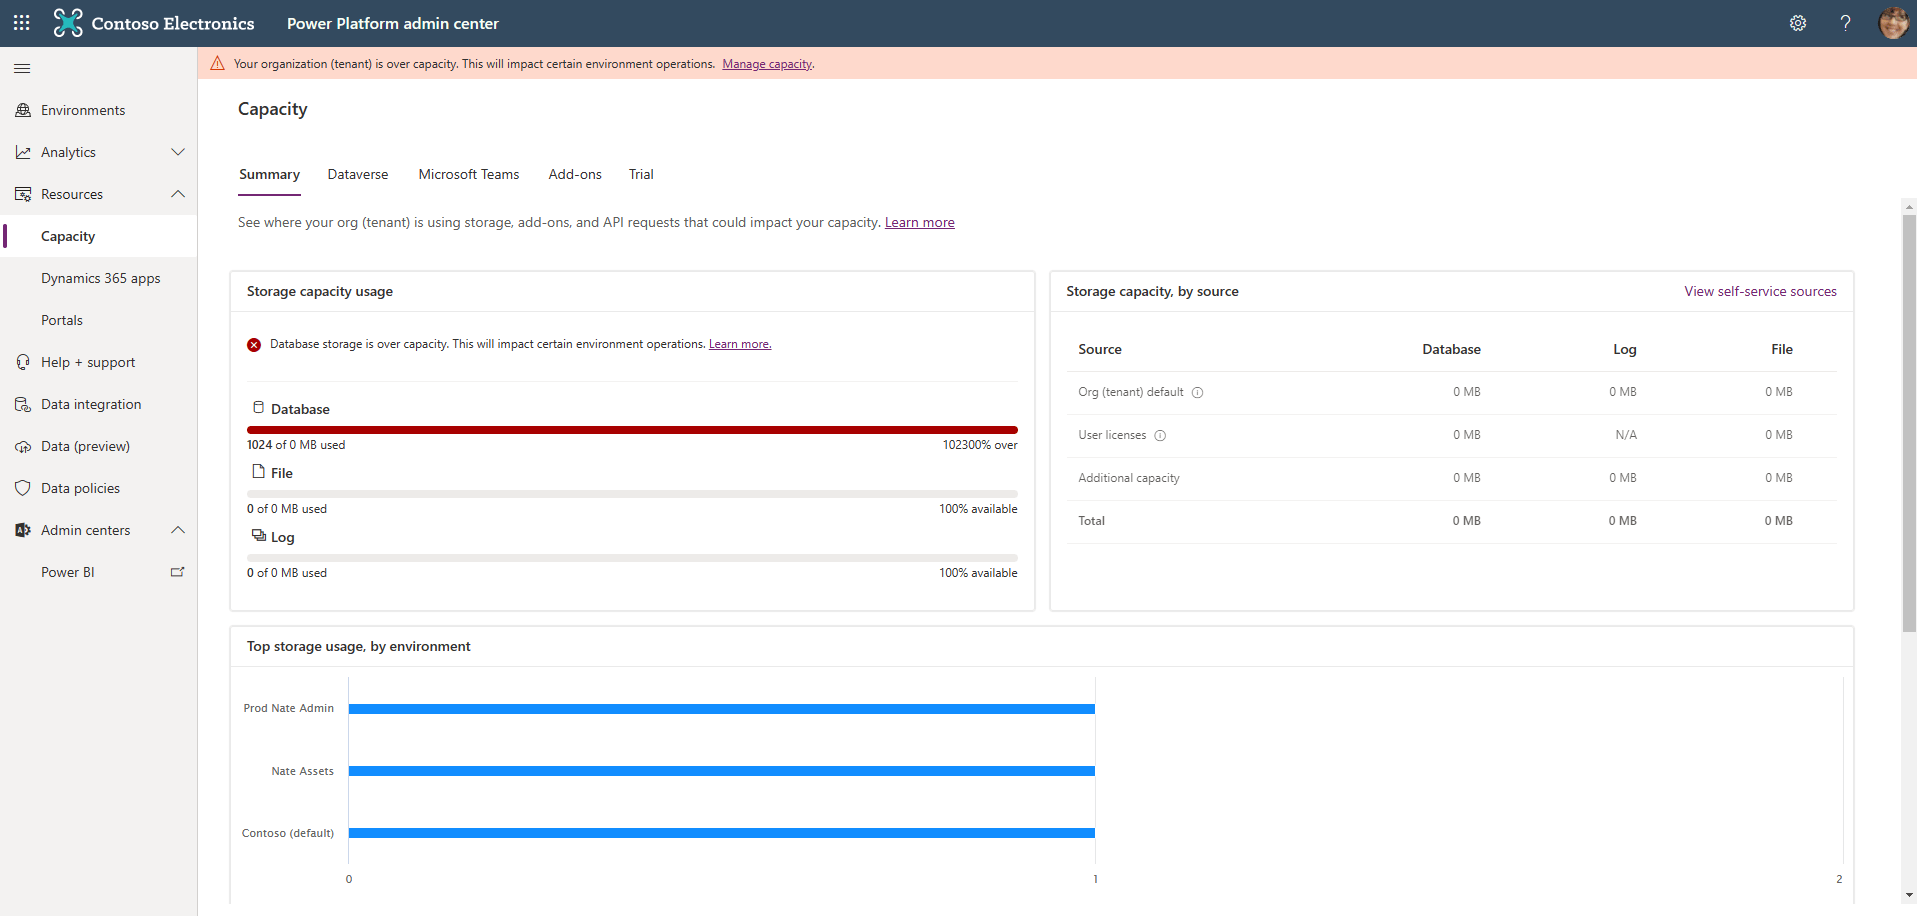Click the Database storage icon
The image size is (1917, 916).
tap(258, 408)
